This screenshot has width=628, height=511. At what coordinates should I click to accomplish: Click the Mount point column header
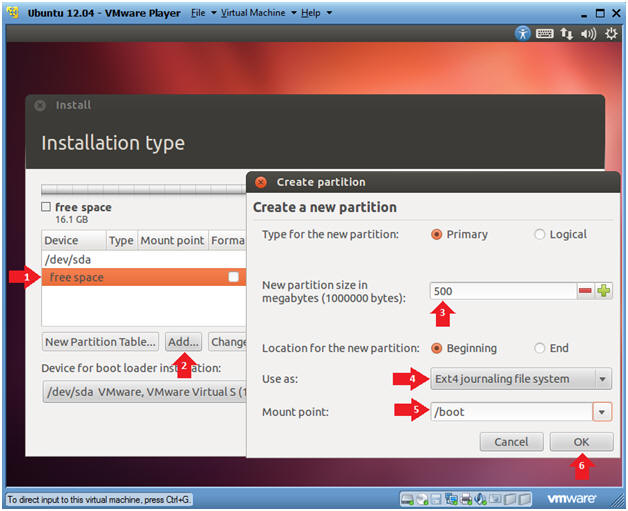tap(173, 240)
